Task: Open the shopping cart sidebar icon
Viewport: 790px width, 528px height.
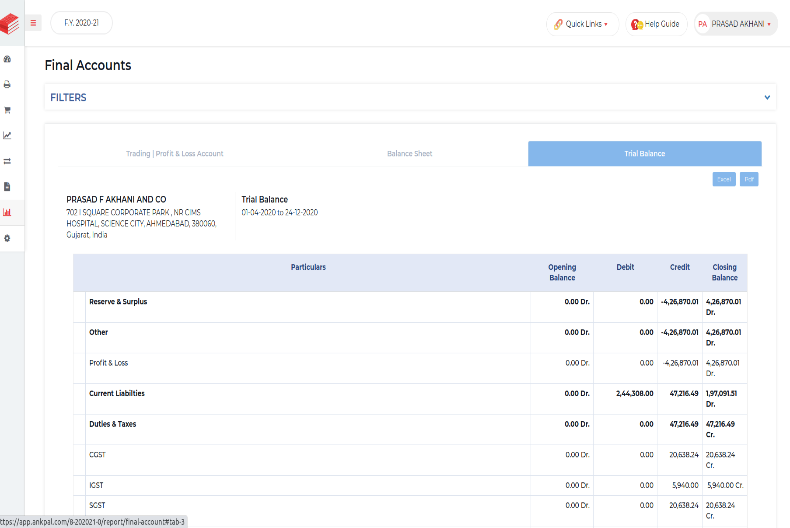Action: click(x=8, y=110)
